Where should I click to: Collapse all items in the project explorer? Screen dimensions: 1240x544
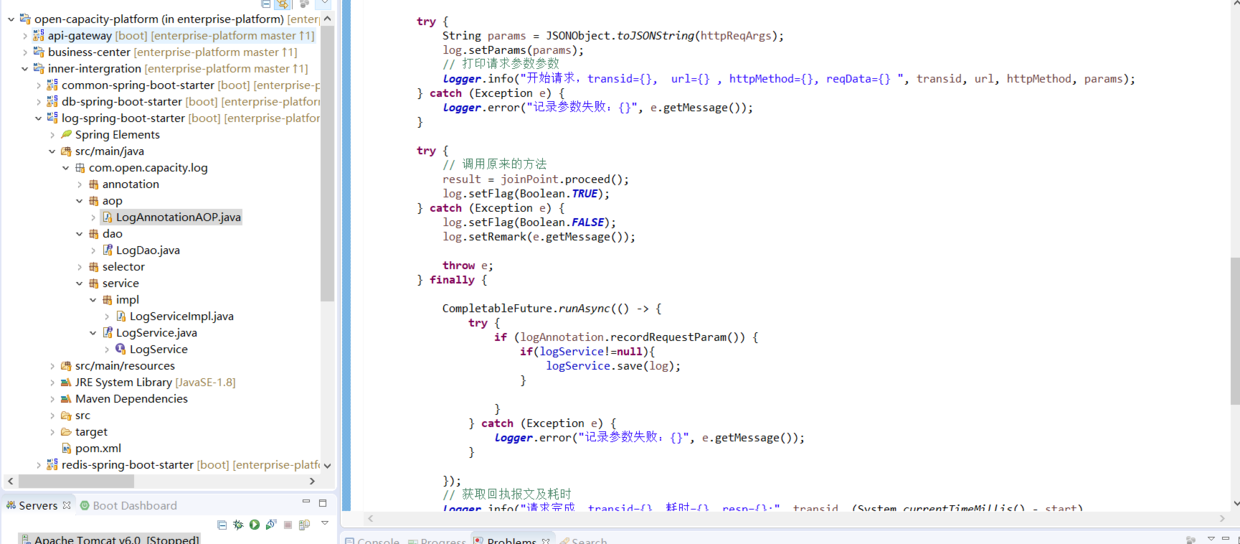(x=266, y=4)
